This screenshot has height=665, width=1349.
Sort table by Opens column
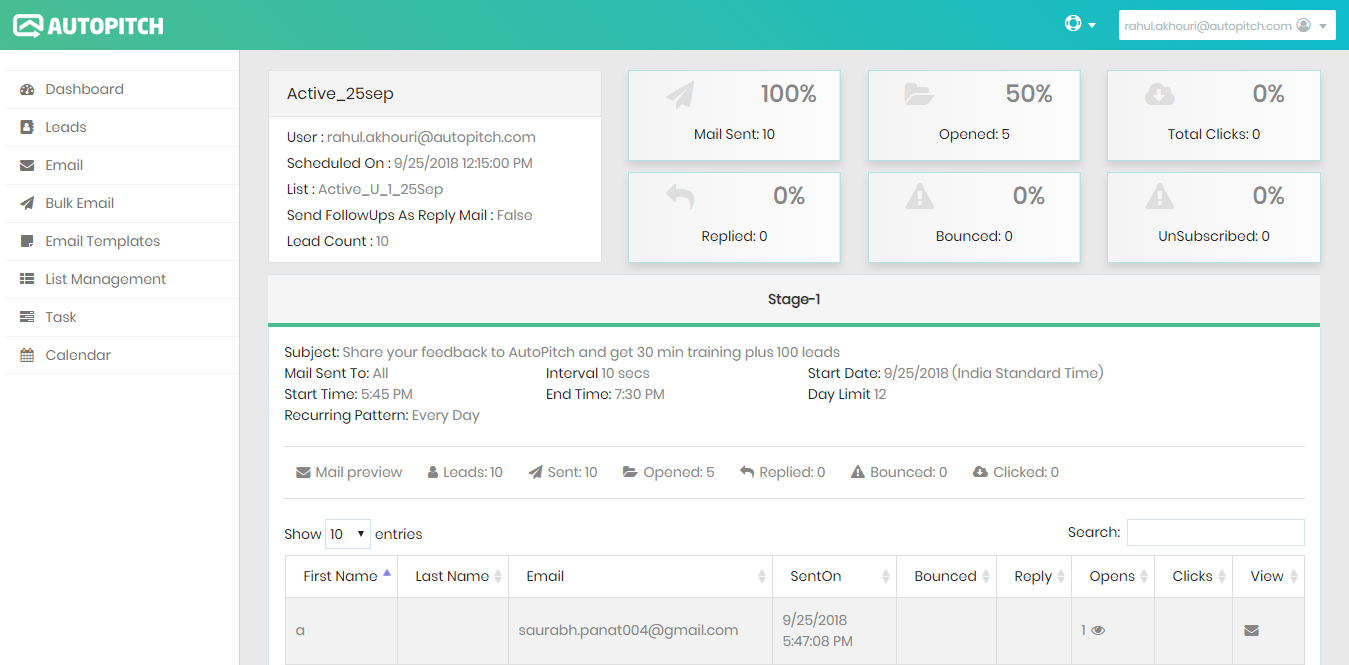1113,576
